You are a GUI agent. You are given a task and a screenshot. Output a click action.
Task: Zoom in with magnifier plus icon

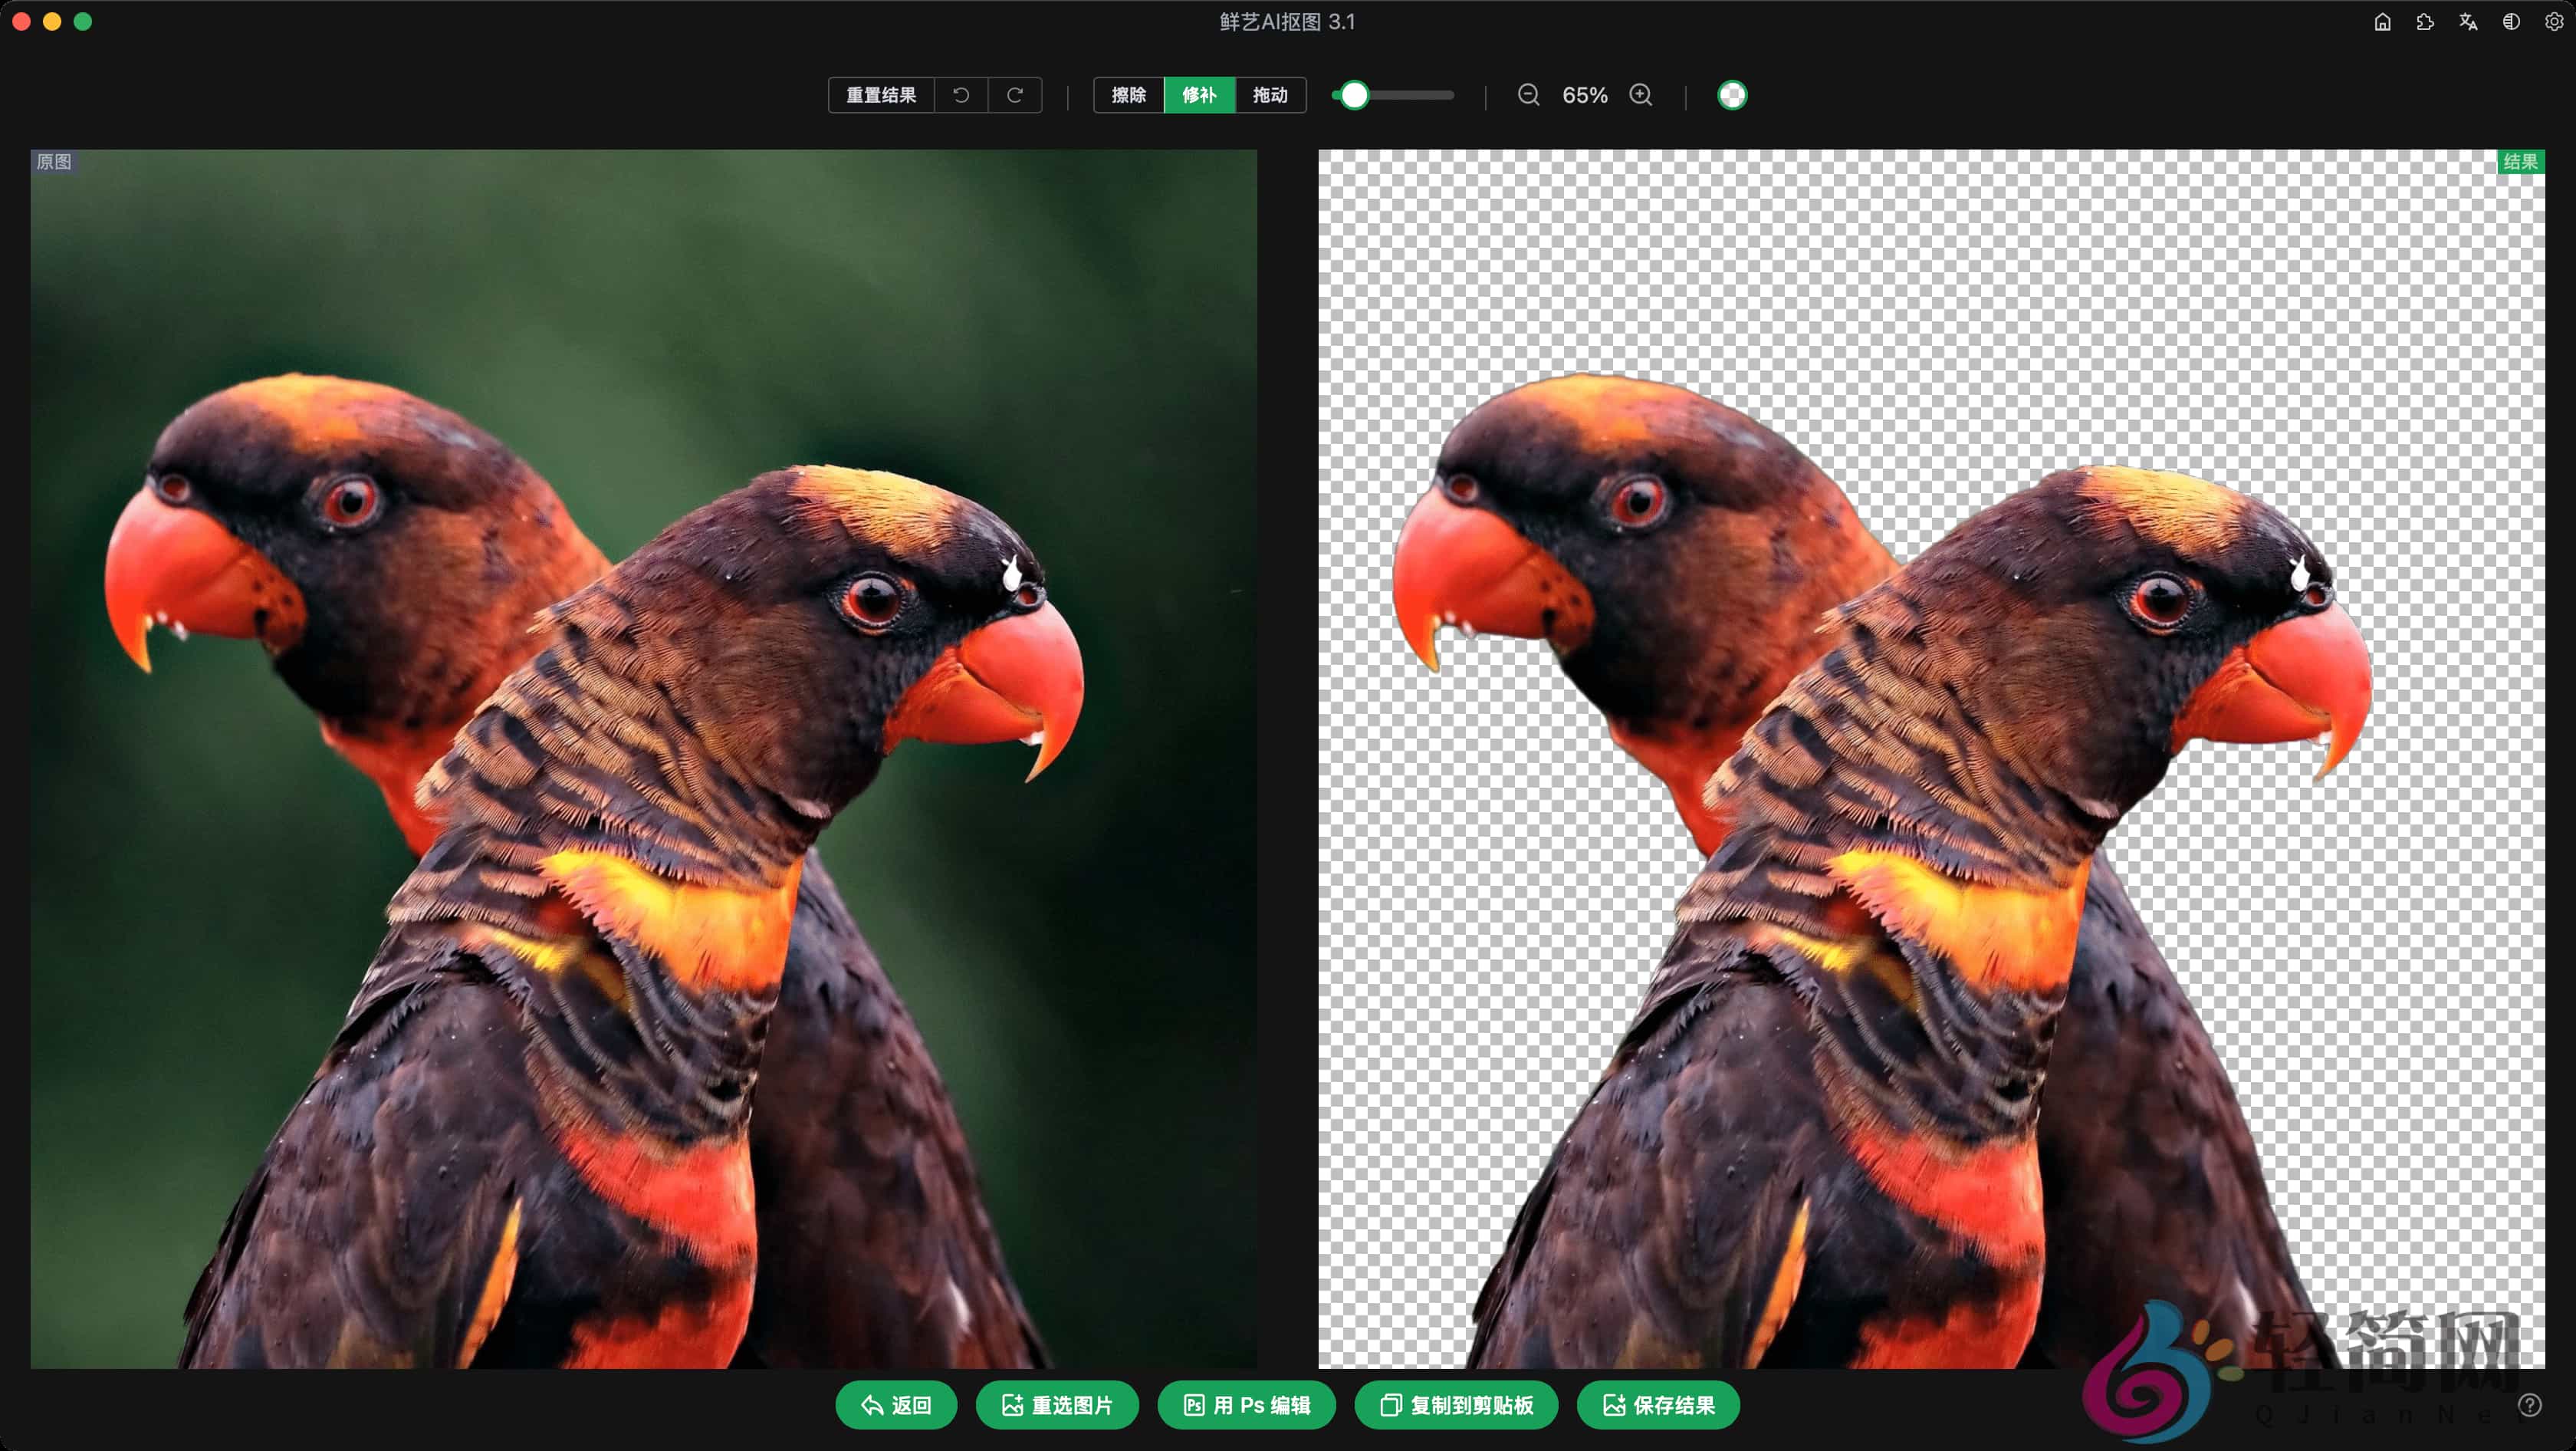(1640, 95)
